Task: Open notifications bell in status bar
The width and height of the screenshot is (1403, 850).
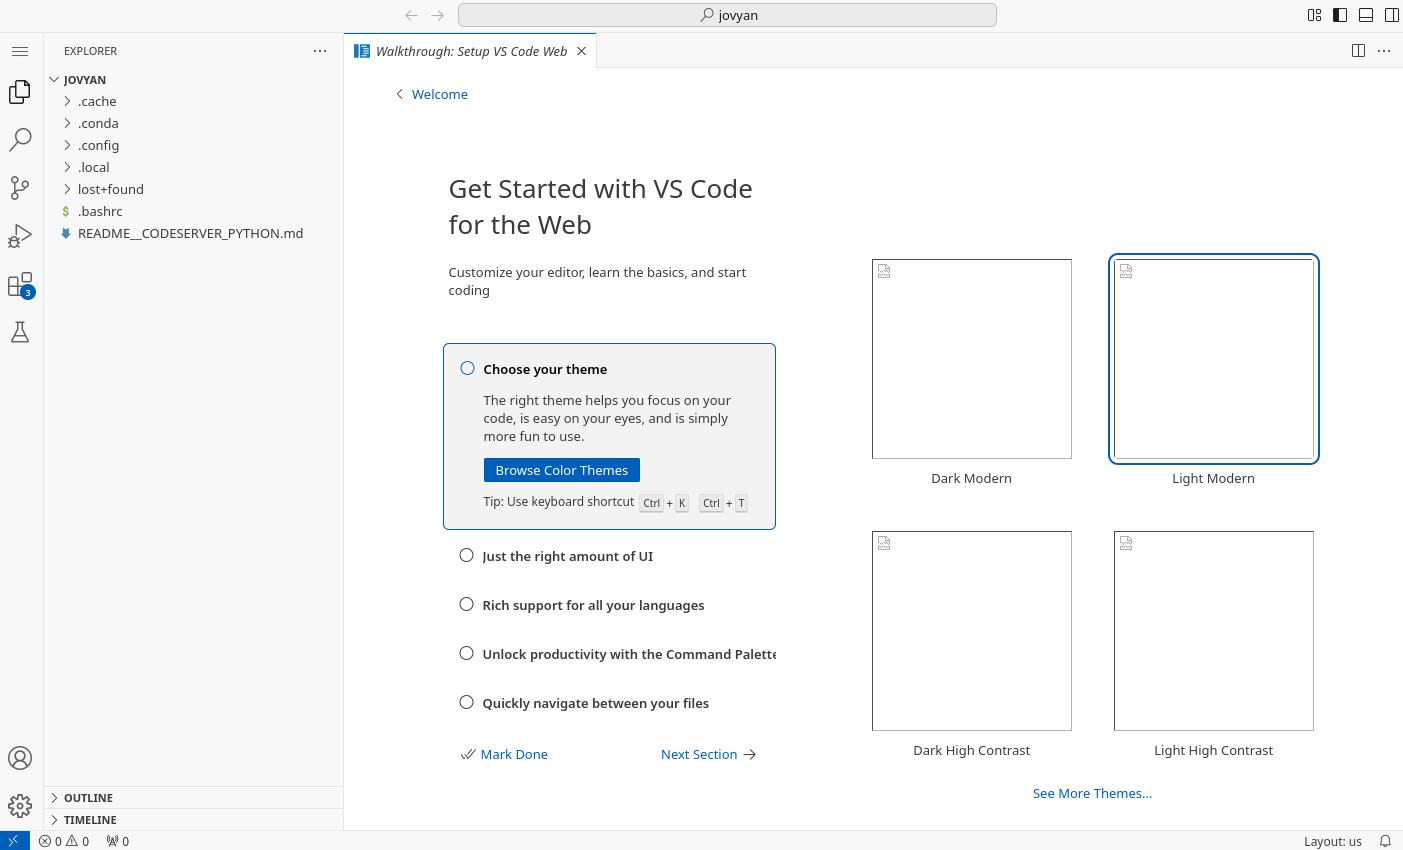Action: [x=1385, y=841]
